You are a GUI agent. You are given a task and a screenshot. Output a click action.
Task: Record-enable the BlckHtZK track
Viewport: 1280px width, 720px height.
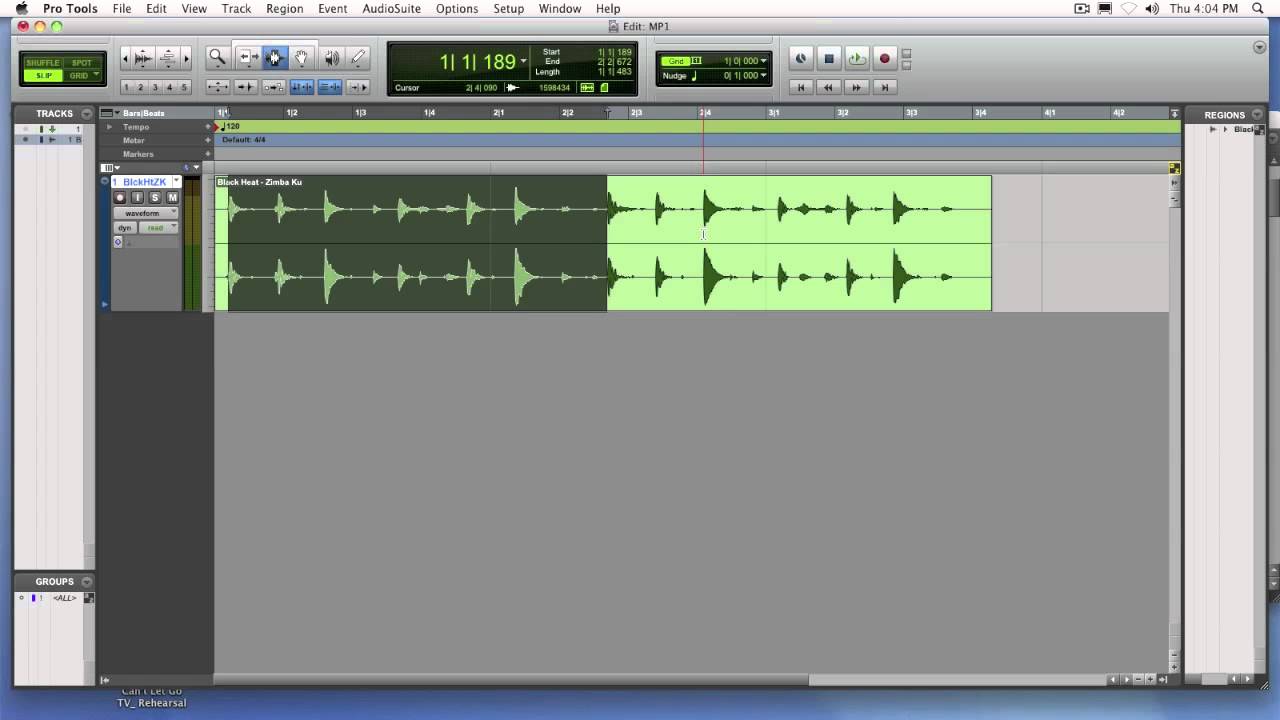(x=120, y=198)
